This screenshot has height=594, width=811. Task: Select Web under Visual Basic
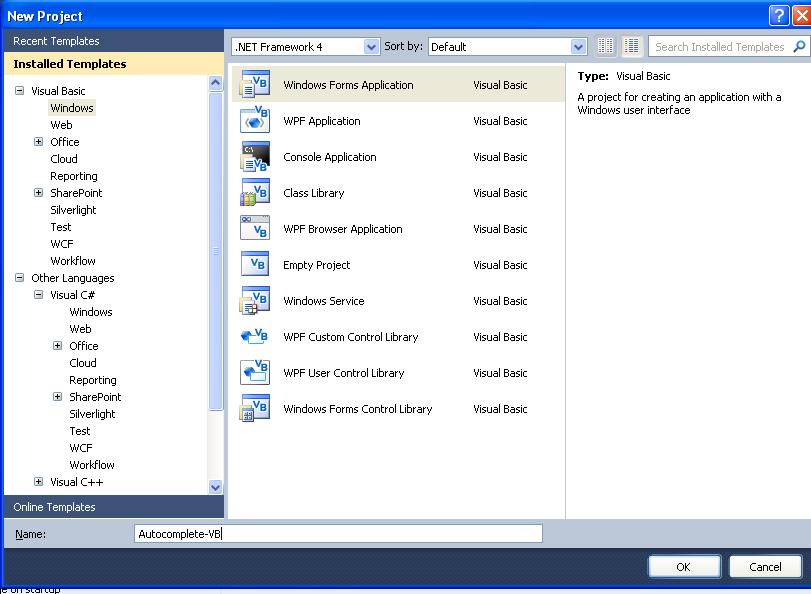click(x=61, y=125)
